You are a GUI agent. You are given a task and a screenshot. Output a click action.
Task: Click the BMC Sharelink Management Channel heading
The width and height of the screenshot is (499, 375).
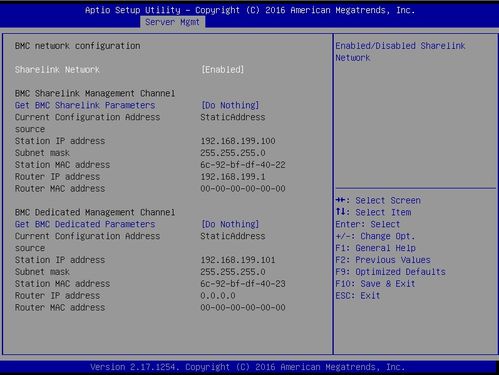point(95,93)
